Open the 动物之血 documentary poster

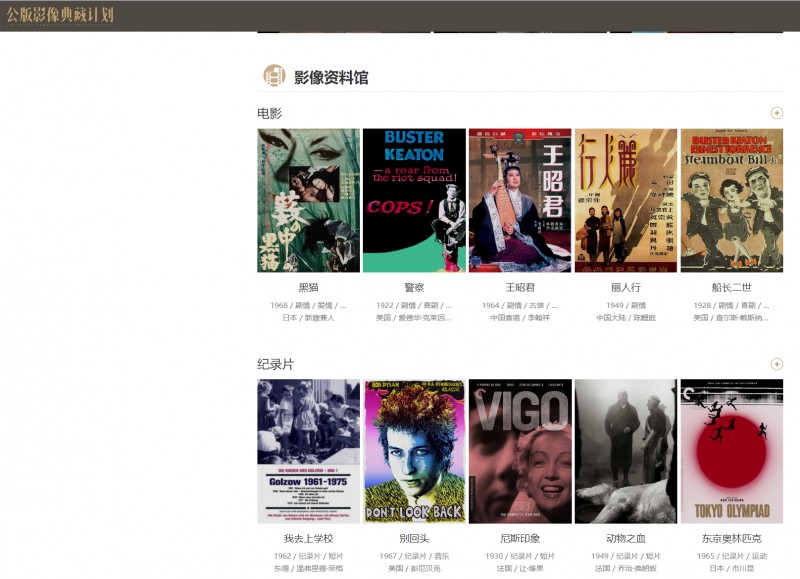(x=626, y=450)
